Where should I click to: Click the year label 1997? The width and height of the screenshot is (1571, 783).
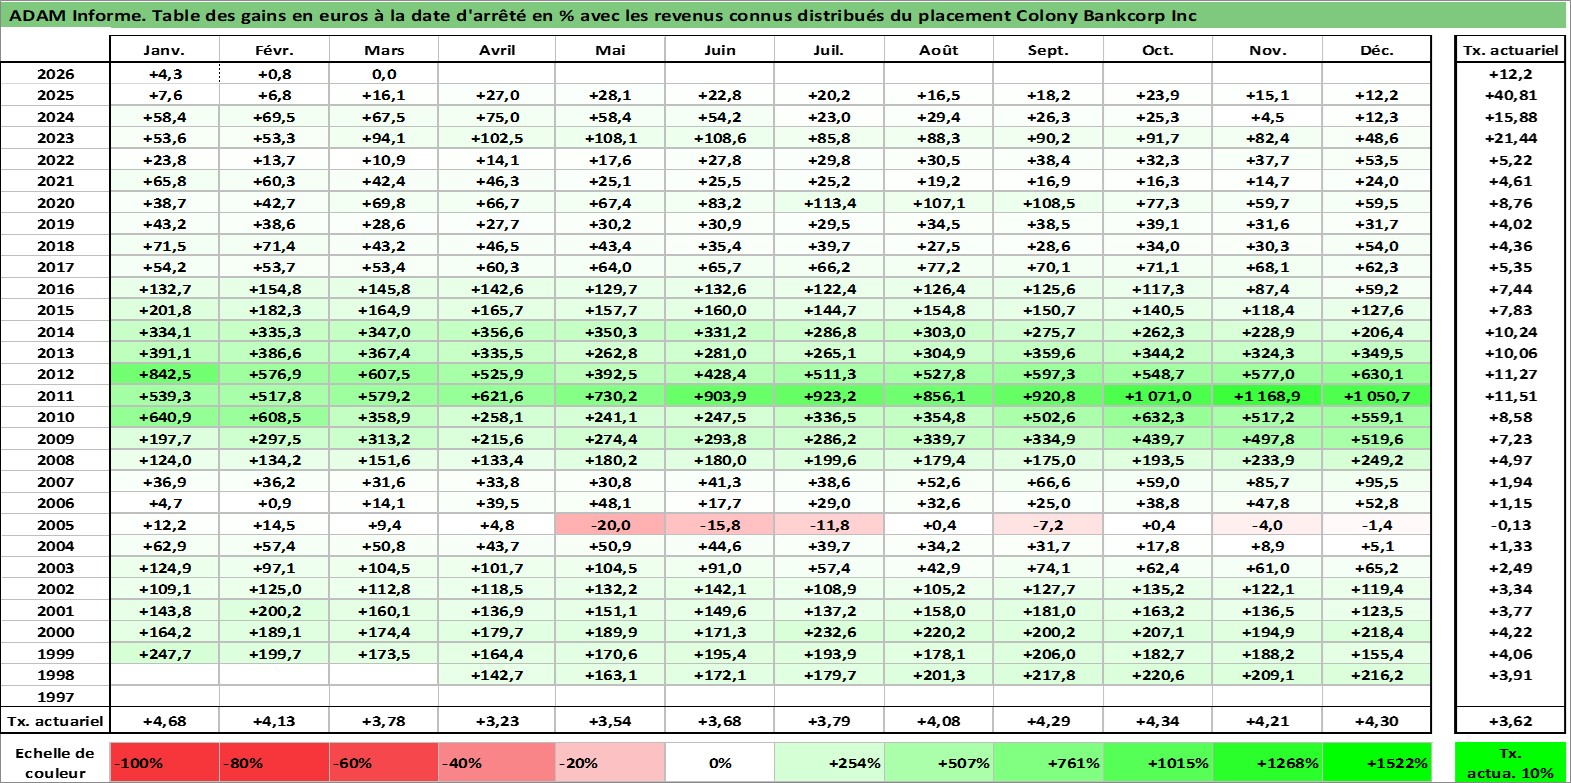pyautogui.click(x=56, y=697)
